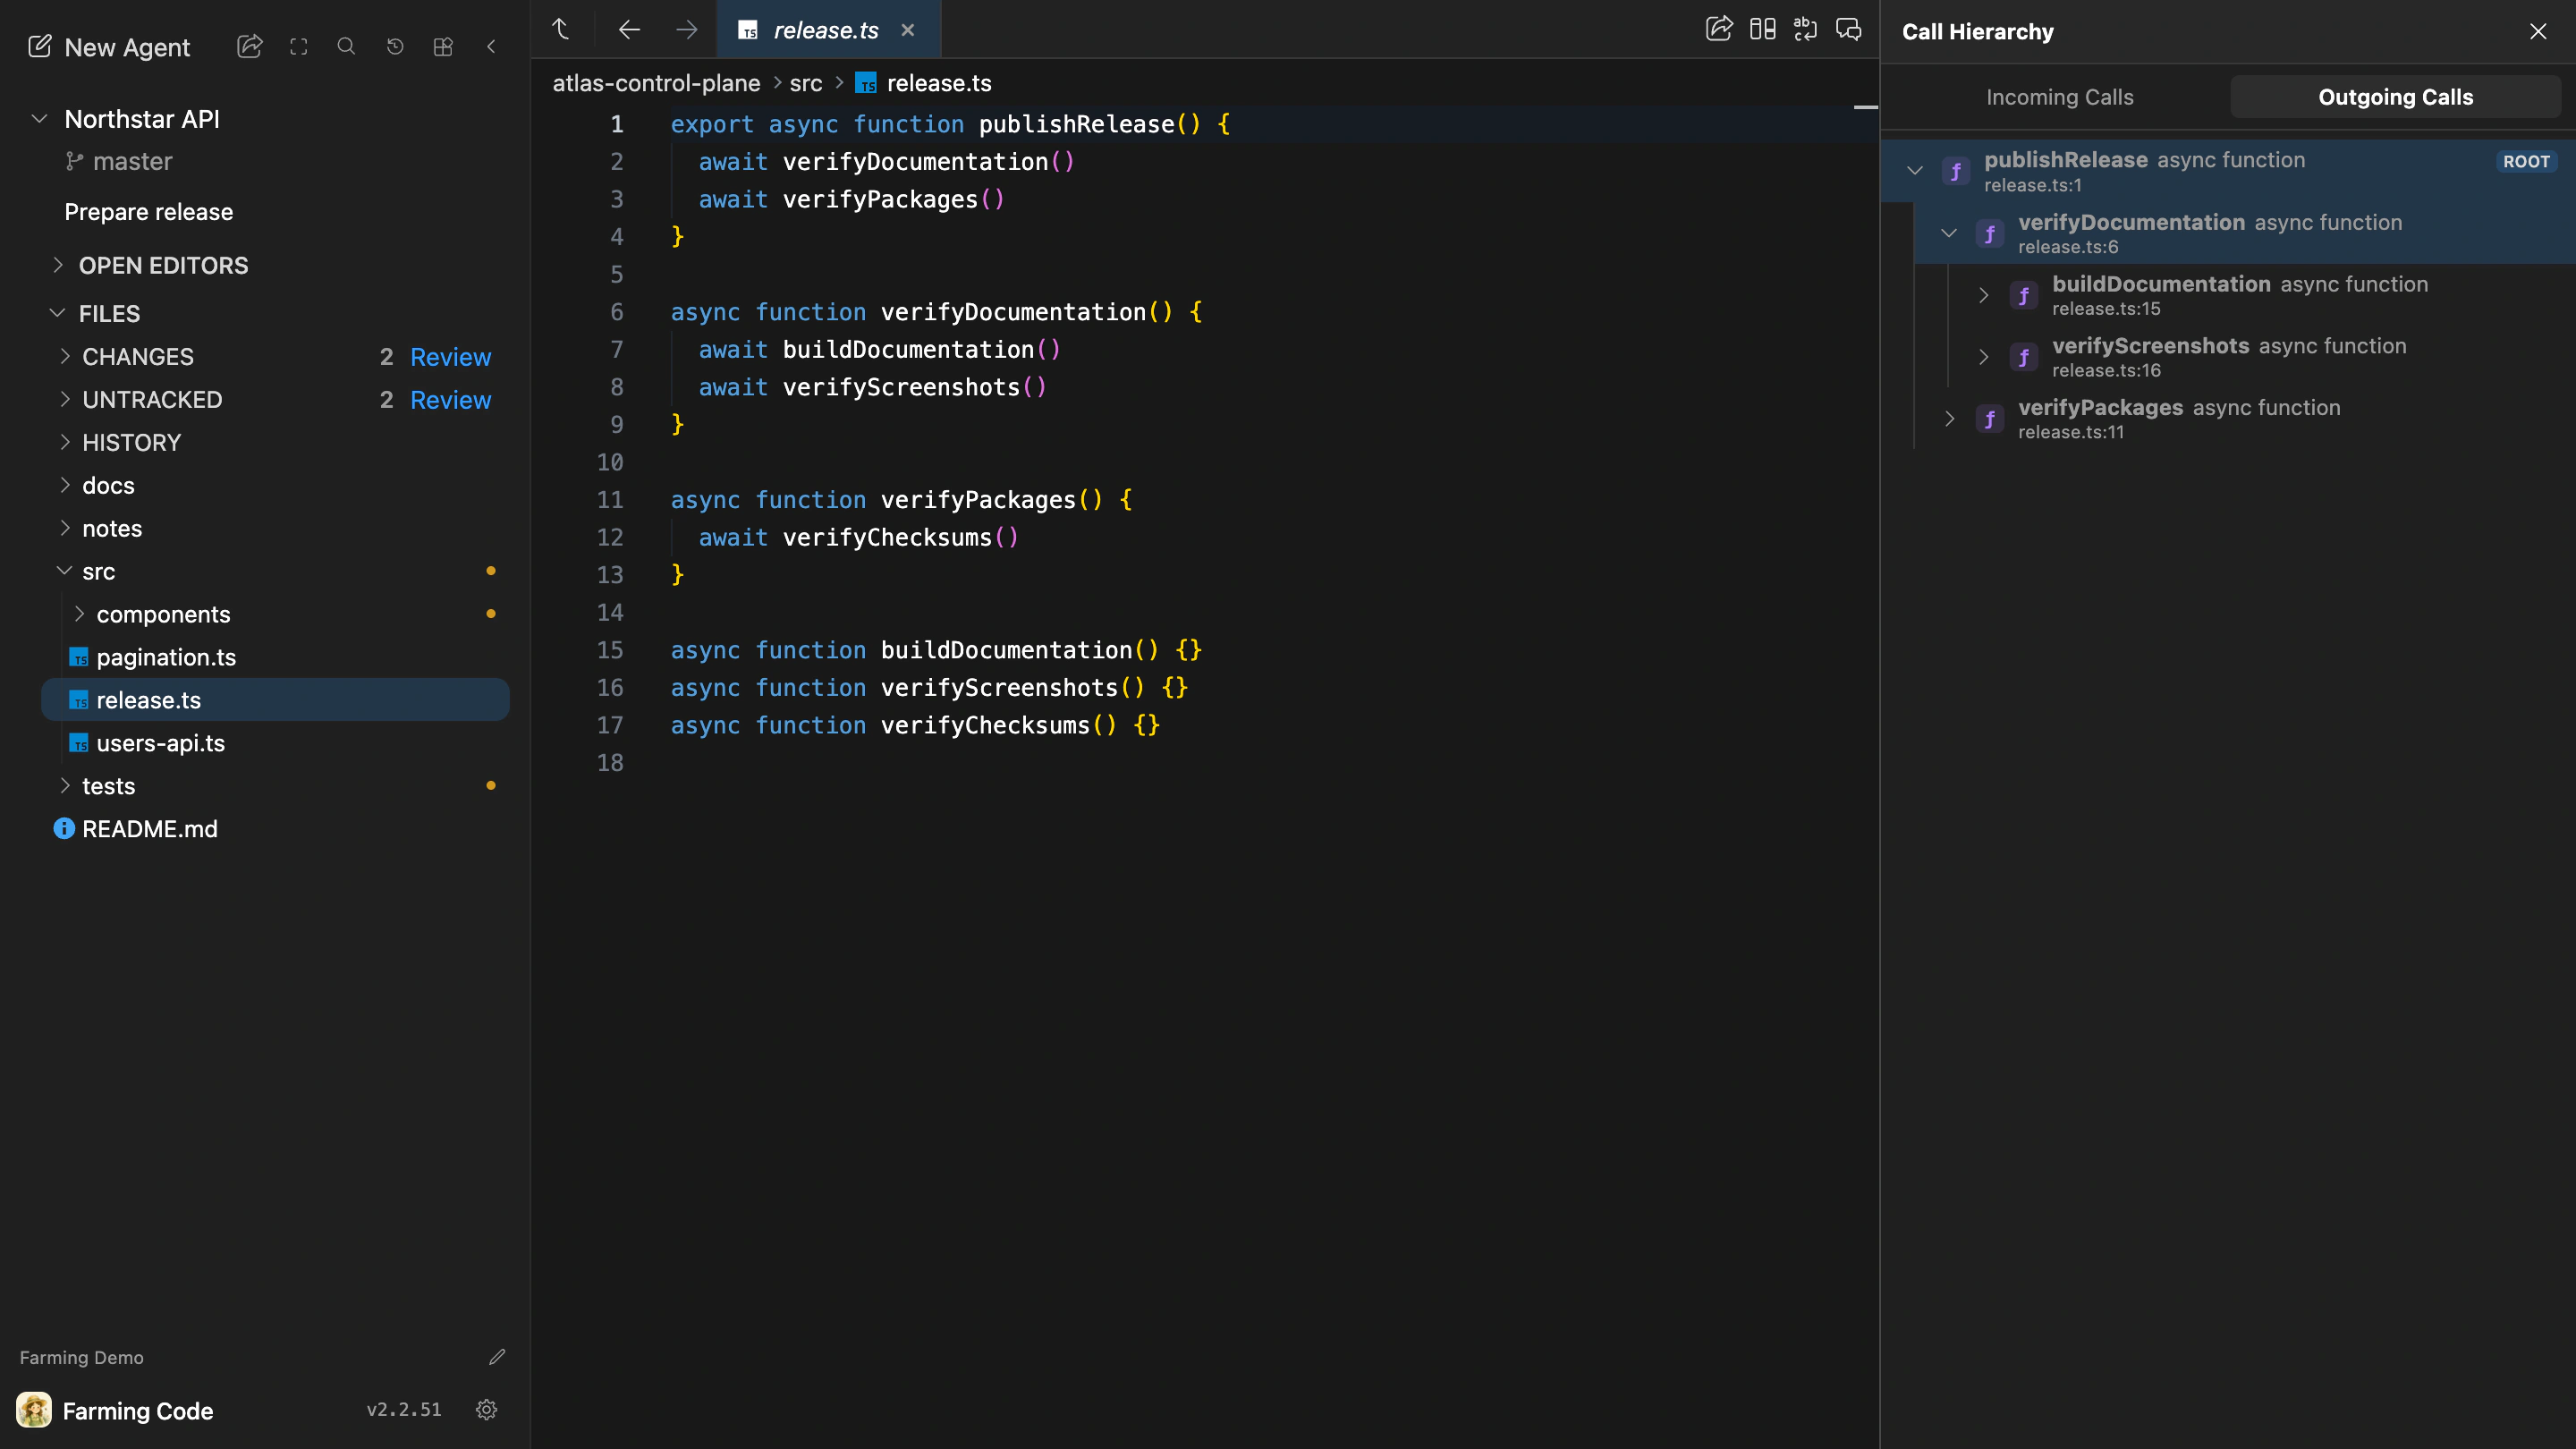This screenshot has width=2576, height=1449.
Task: Click the find and replace icon in the editor toolbar
Action: (1806, 29)
